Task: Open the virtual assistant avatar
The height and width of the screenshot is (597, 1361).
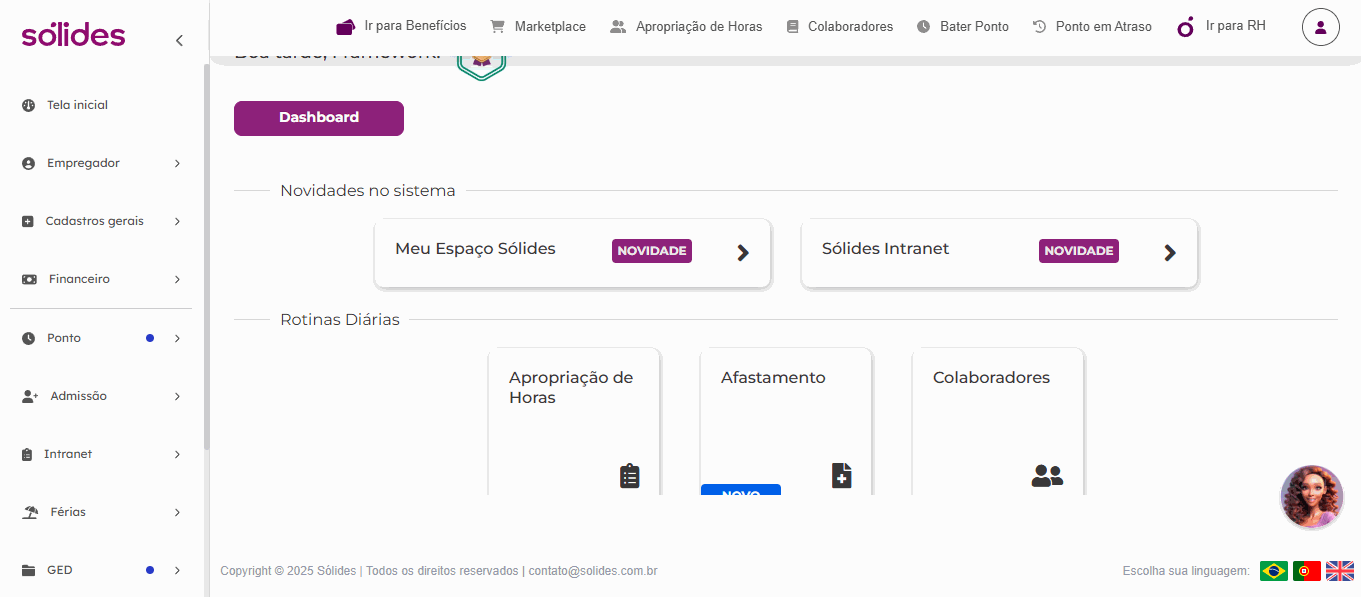Action: click(x=1312, y=497)
